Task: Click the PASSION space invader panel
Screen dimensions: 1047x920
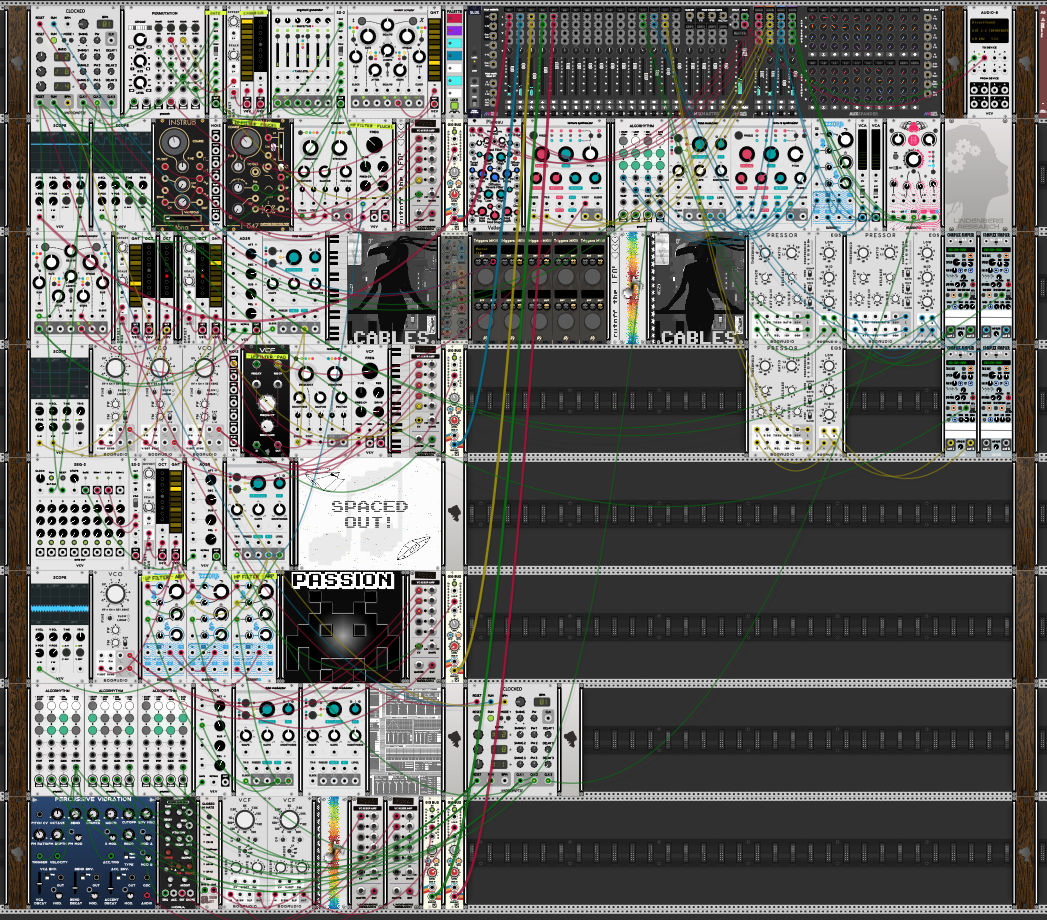Action: (344, 626)
